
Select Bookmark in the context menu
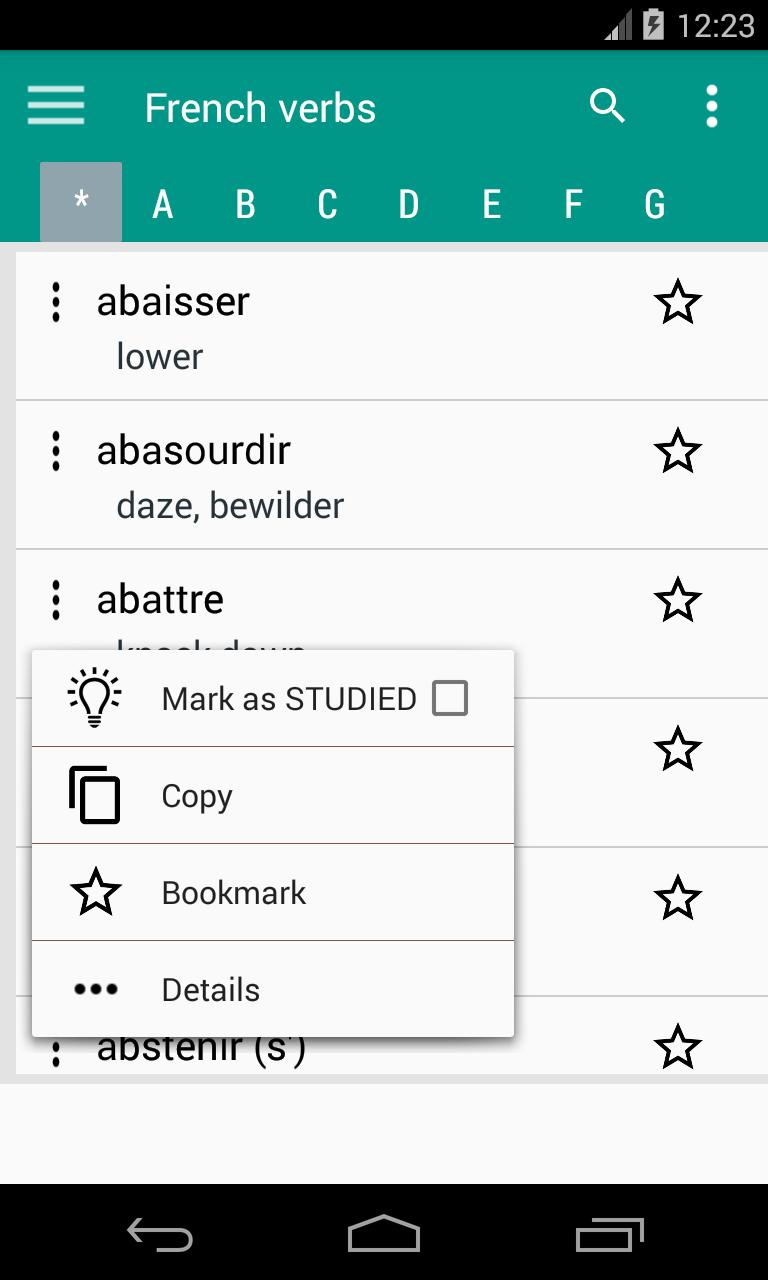(x=273, y=893)
